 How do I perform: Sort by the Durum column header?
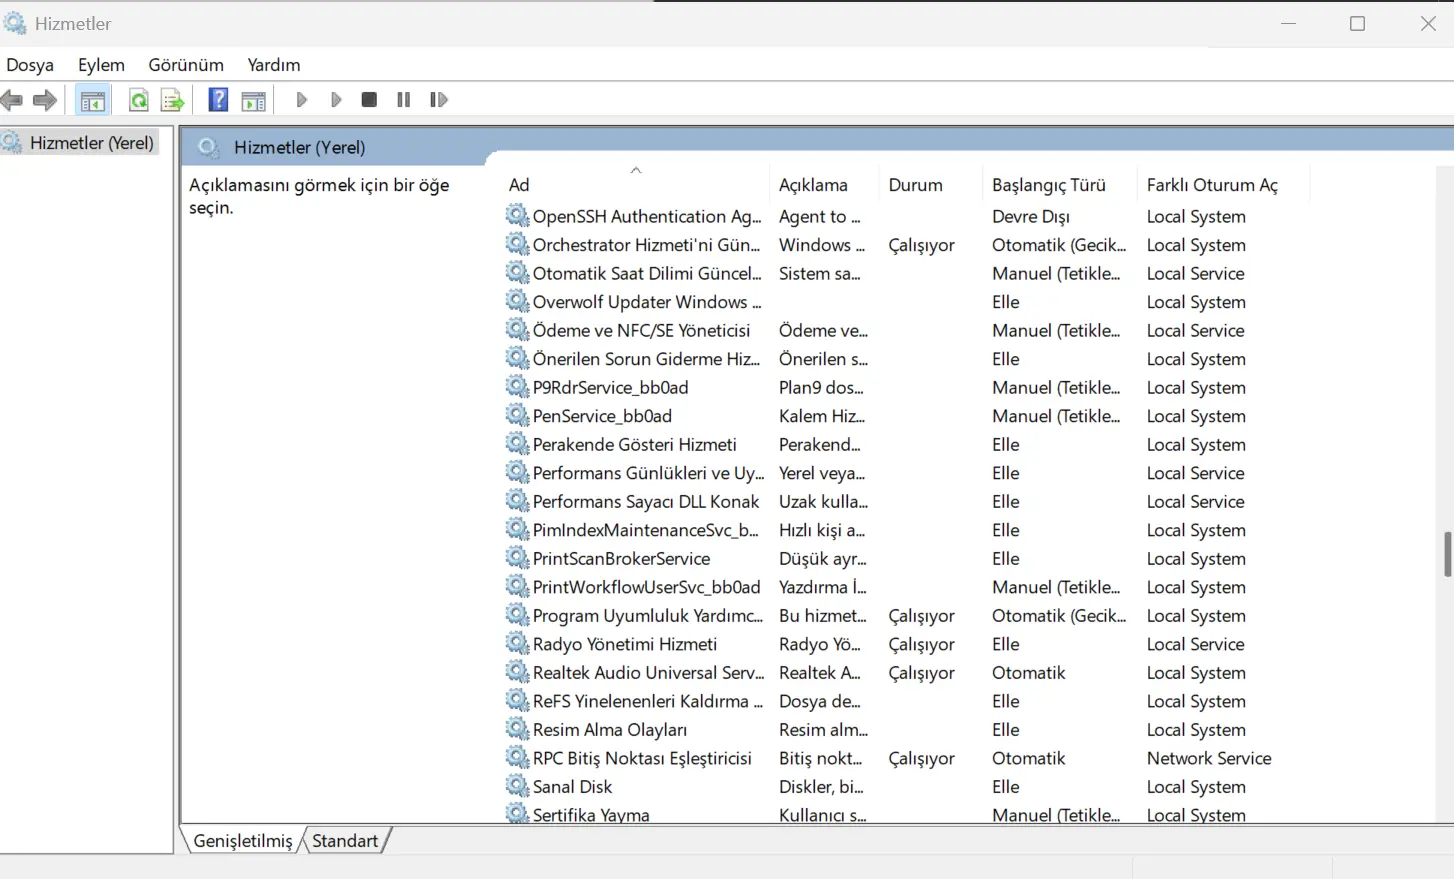coord(931,185)
